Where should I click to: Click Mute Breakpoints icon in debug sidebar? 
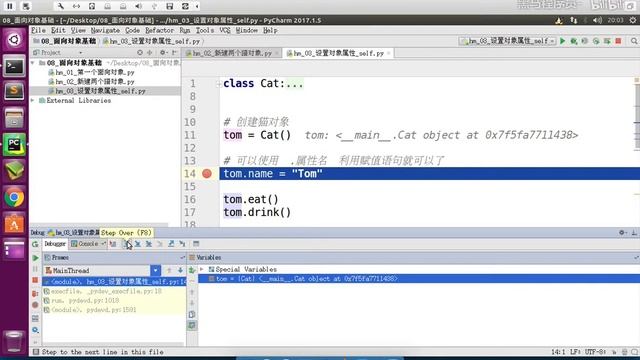tap(36, 305)
